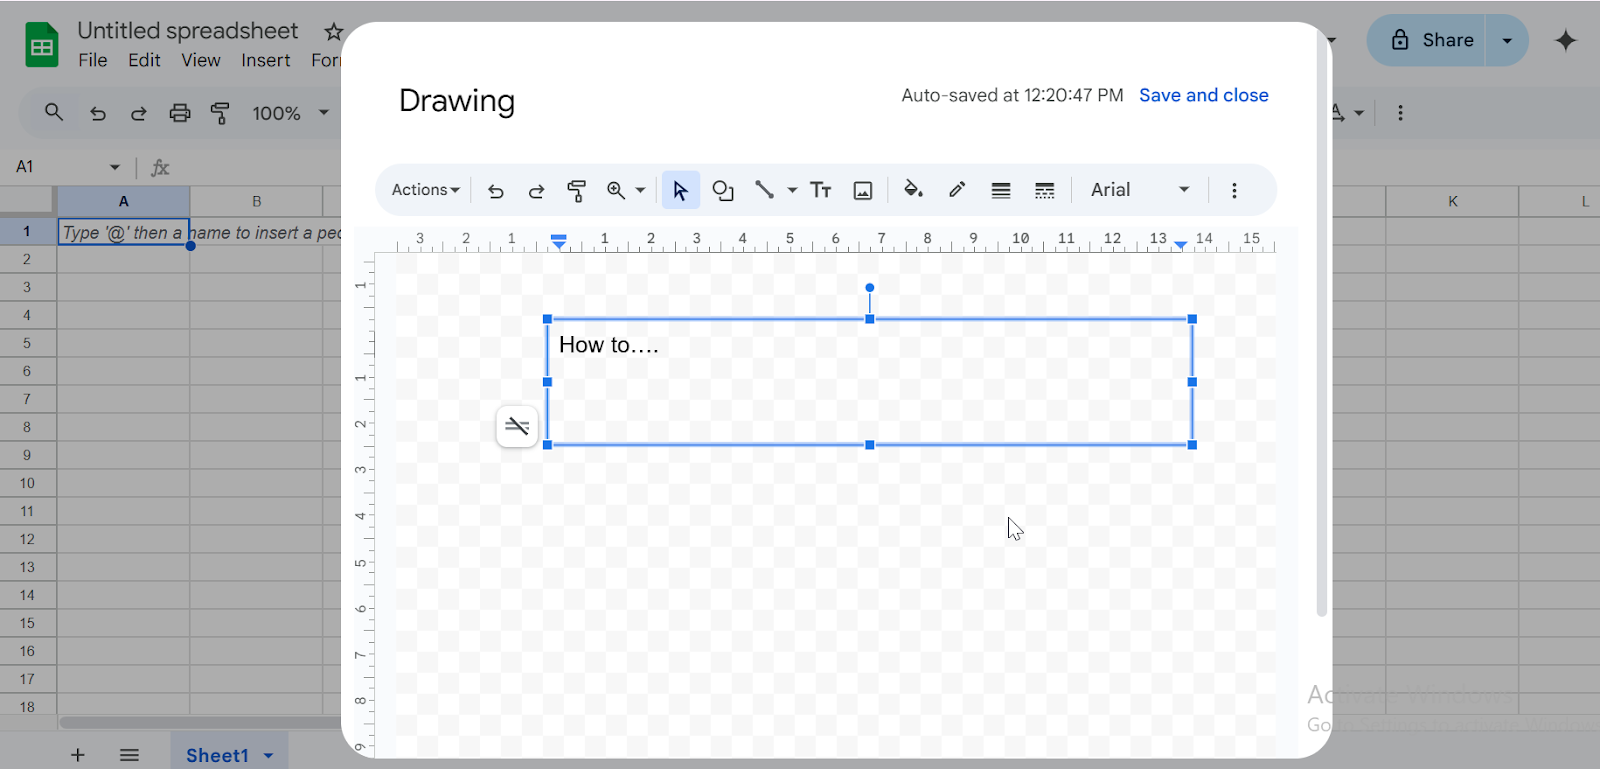Click Paint format in Drawing toolbar
The image size is (1600, 769).
click(576, 190)
